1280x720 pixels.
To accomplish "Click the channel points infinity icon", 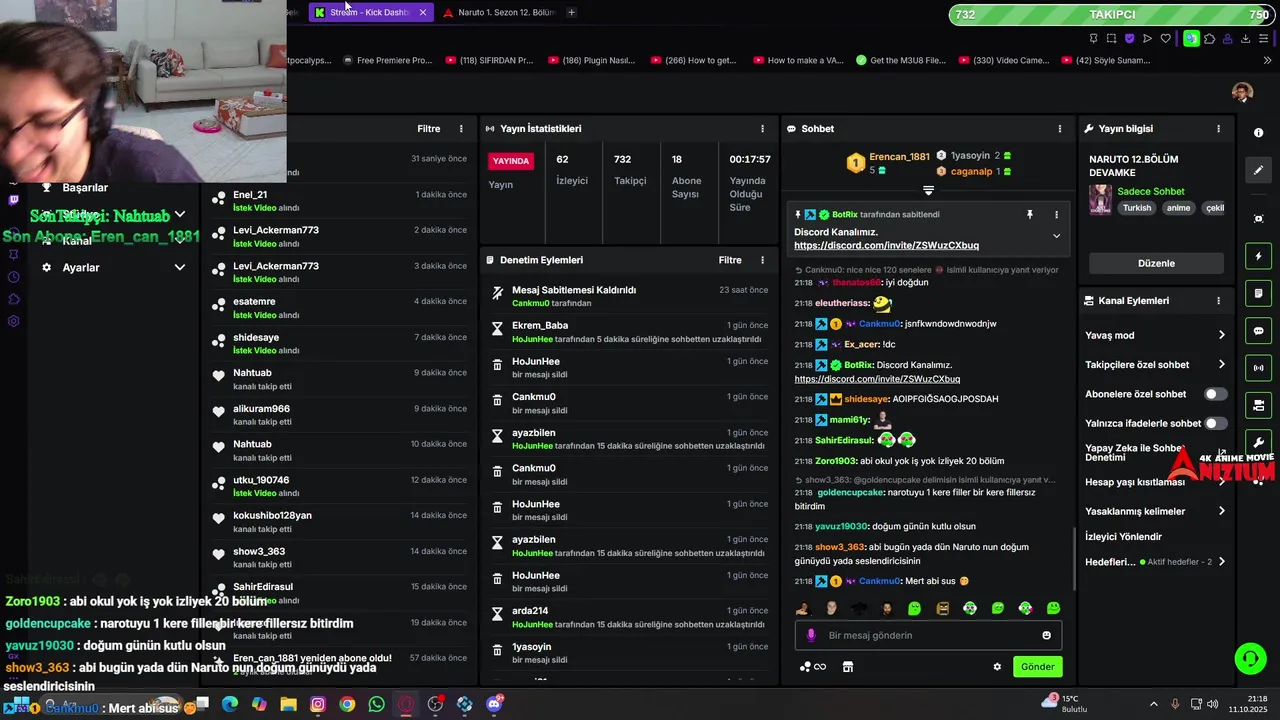I will pos(814,667).
